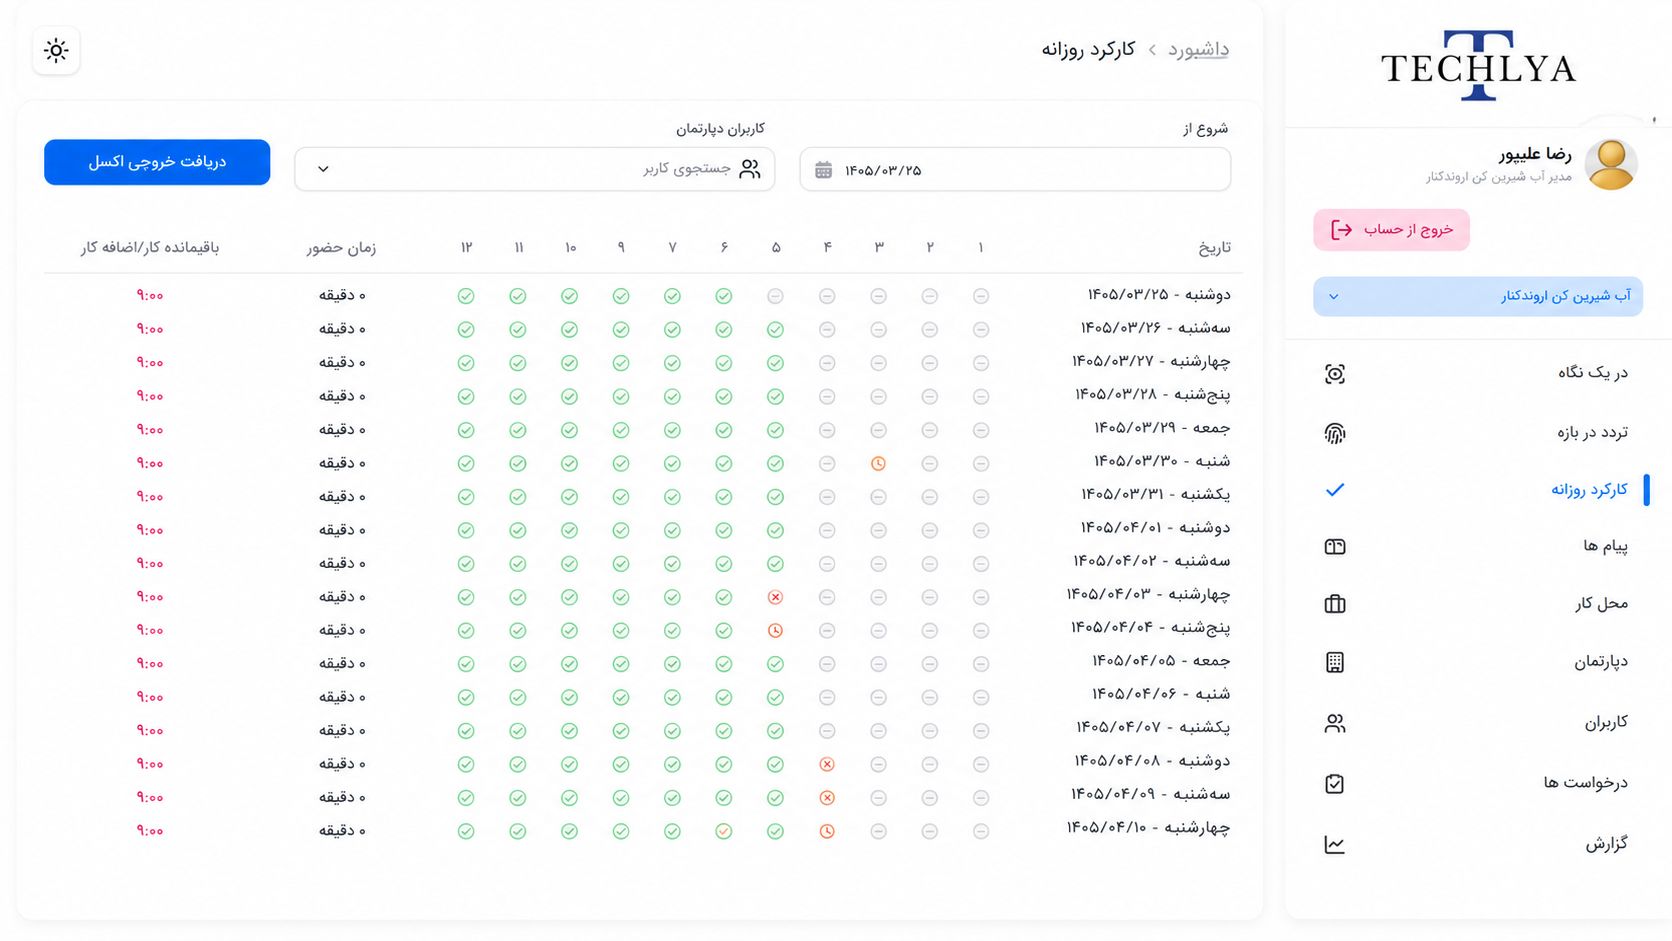
Task: Click the clipboard-check icon beside درخواست ها
Action: tap(1335, 783)
